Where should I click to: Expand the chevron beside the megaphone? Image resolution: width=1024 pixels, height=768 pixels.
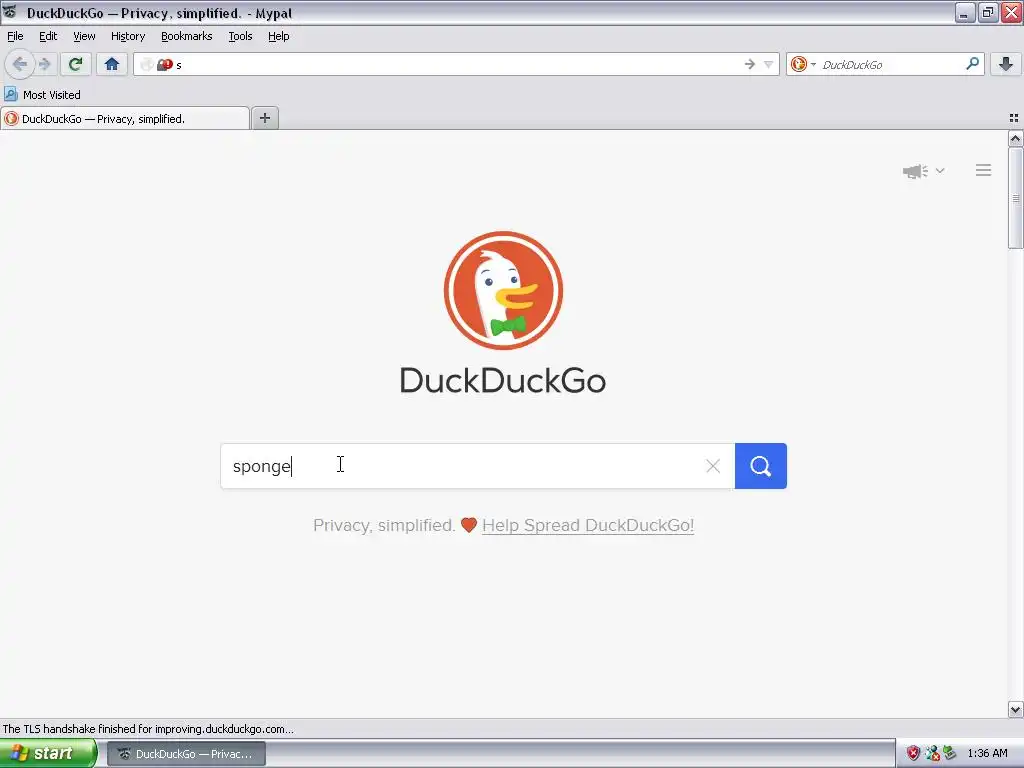pyautogui.click(x=940, y=170)
